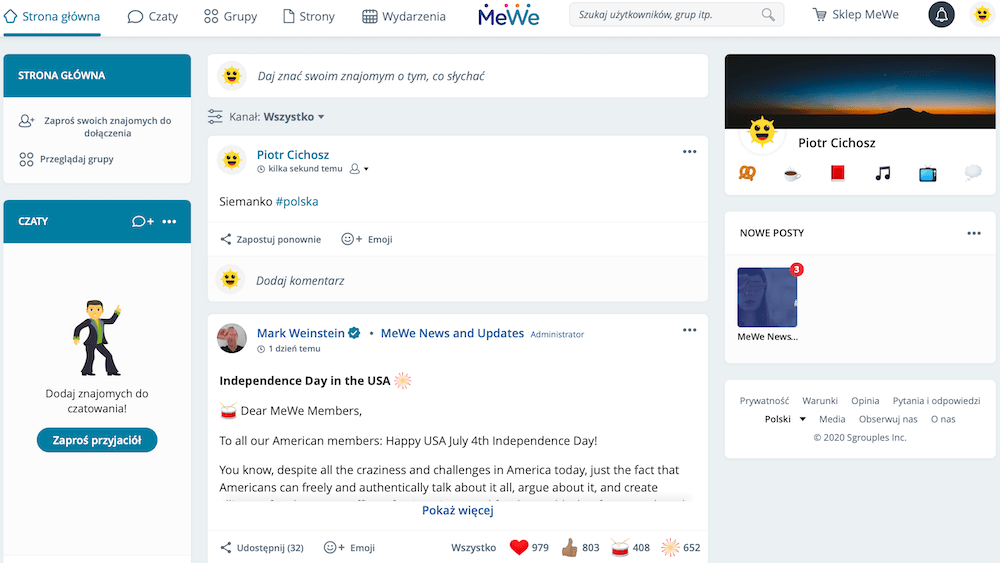Click the music note icon on profile card
The height and width of the screenshot is (563, 1000).
pyautogui.click(x=883, y=173)
